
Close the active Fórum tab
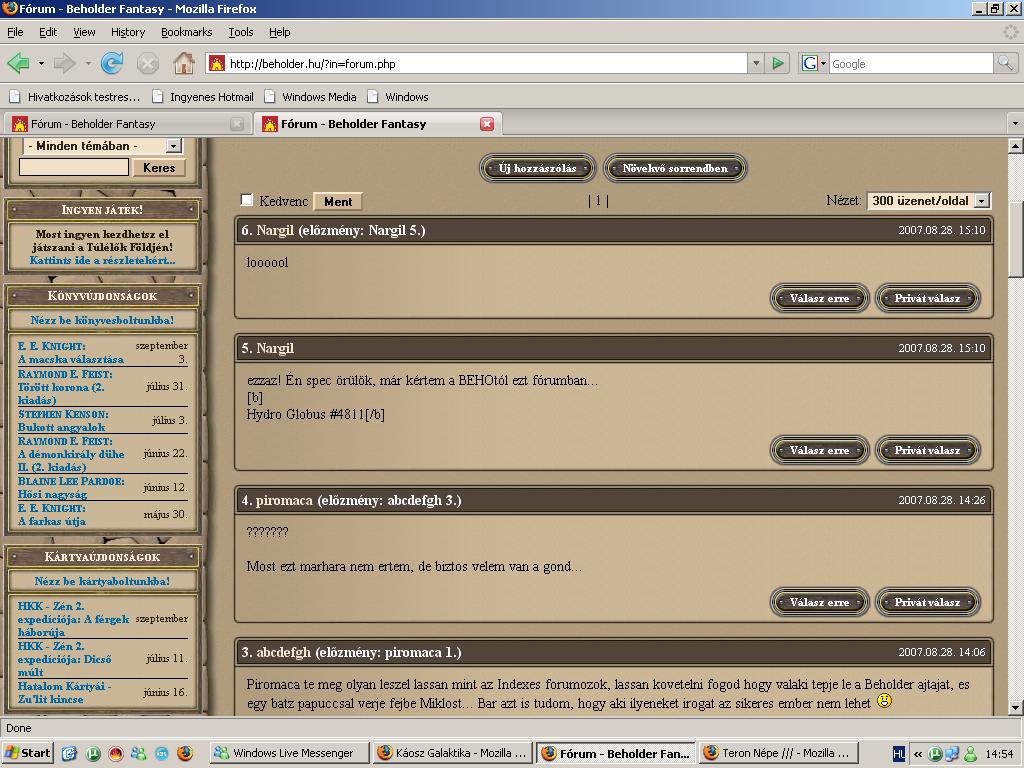[x=487, y=124]
